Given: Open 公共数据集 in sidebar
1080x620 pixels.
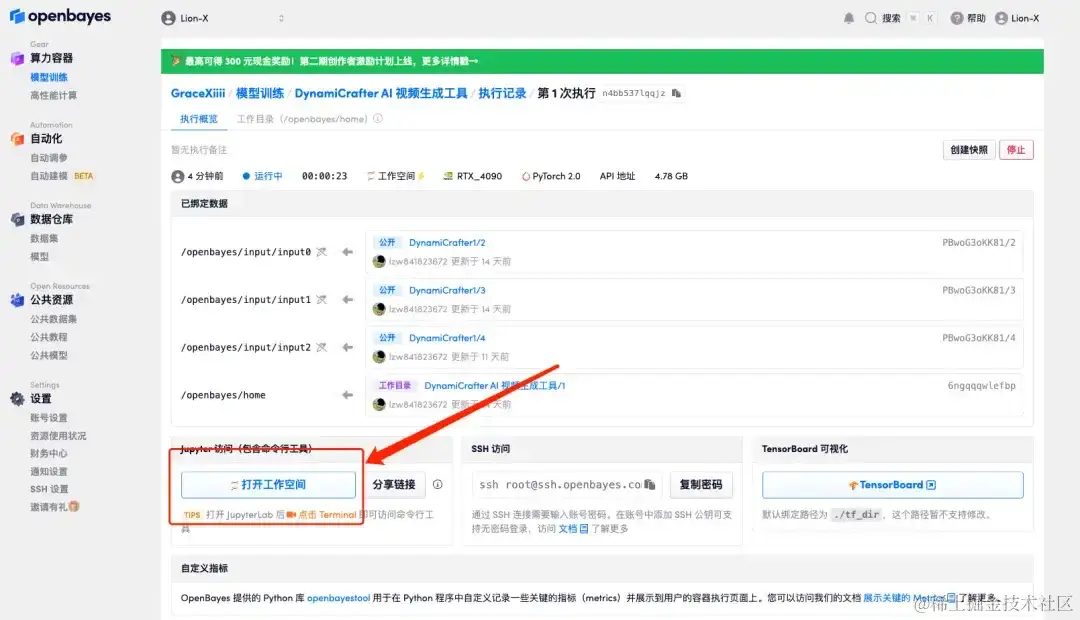Looking at the screenshot, I should [x=53, y=319].
